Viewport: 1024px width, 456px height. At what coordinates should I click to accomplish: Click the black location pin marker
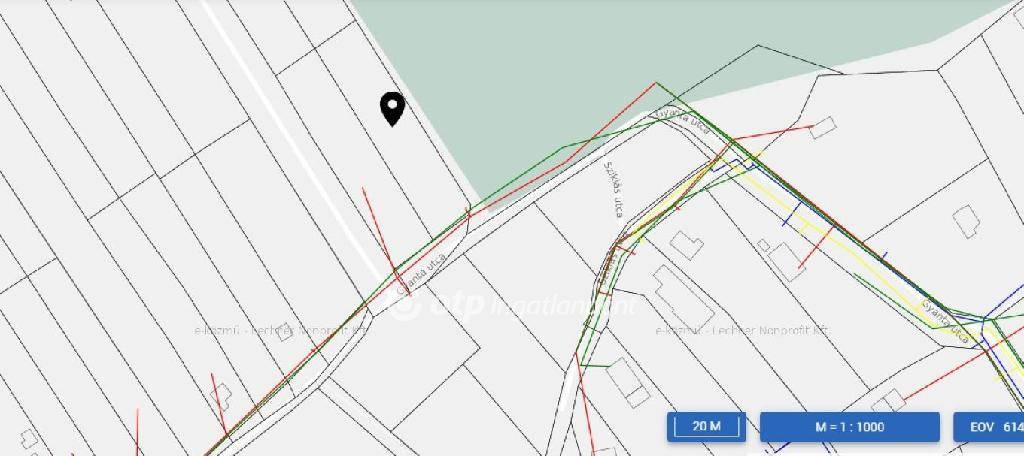point(392,109)
